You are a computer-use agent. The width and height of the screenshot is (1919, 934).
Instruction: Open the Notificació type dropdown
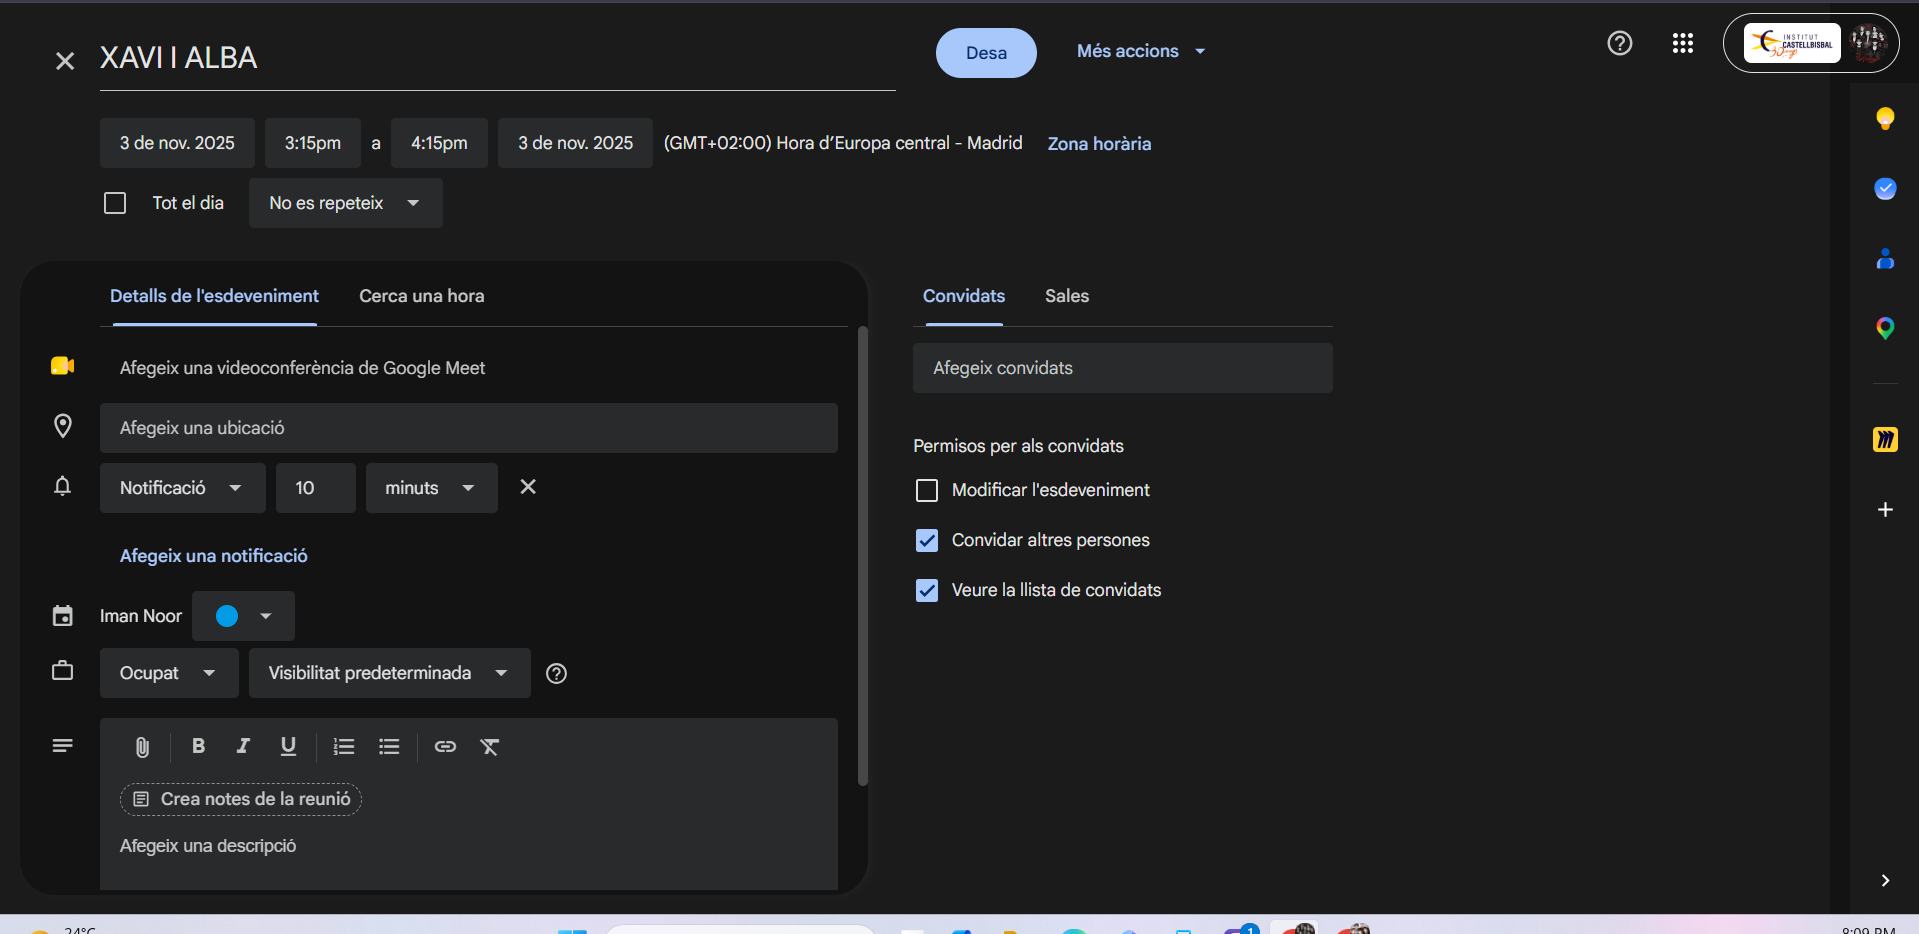tap(182, 488)
